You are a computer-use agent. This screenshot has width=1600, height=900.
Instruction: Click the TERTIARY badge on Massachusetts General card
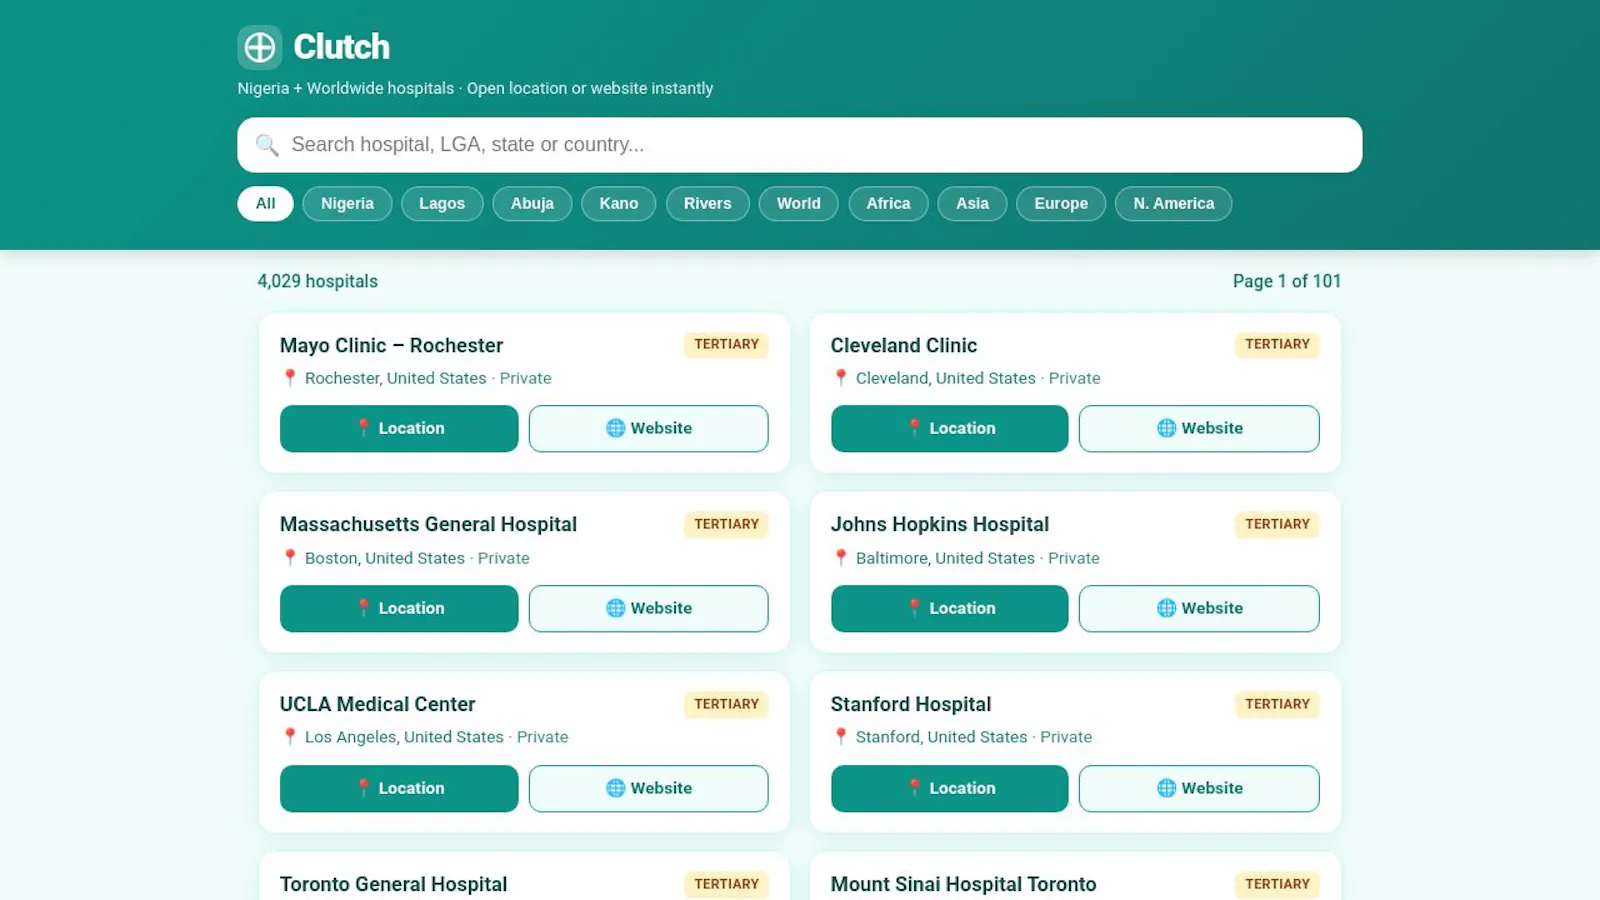(x=726, y=524)
